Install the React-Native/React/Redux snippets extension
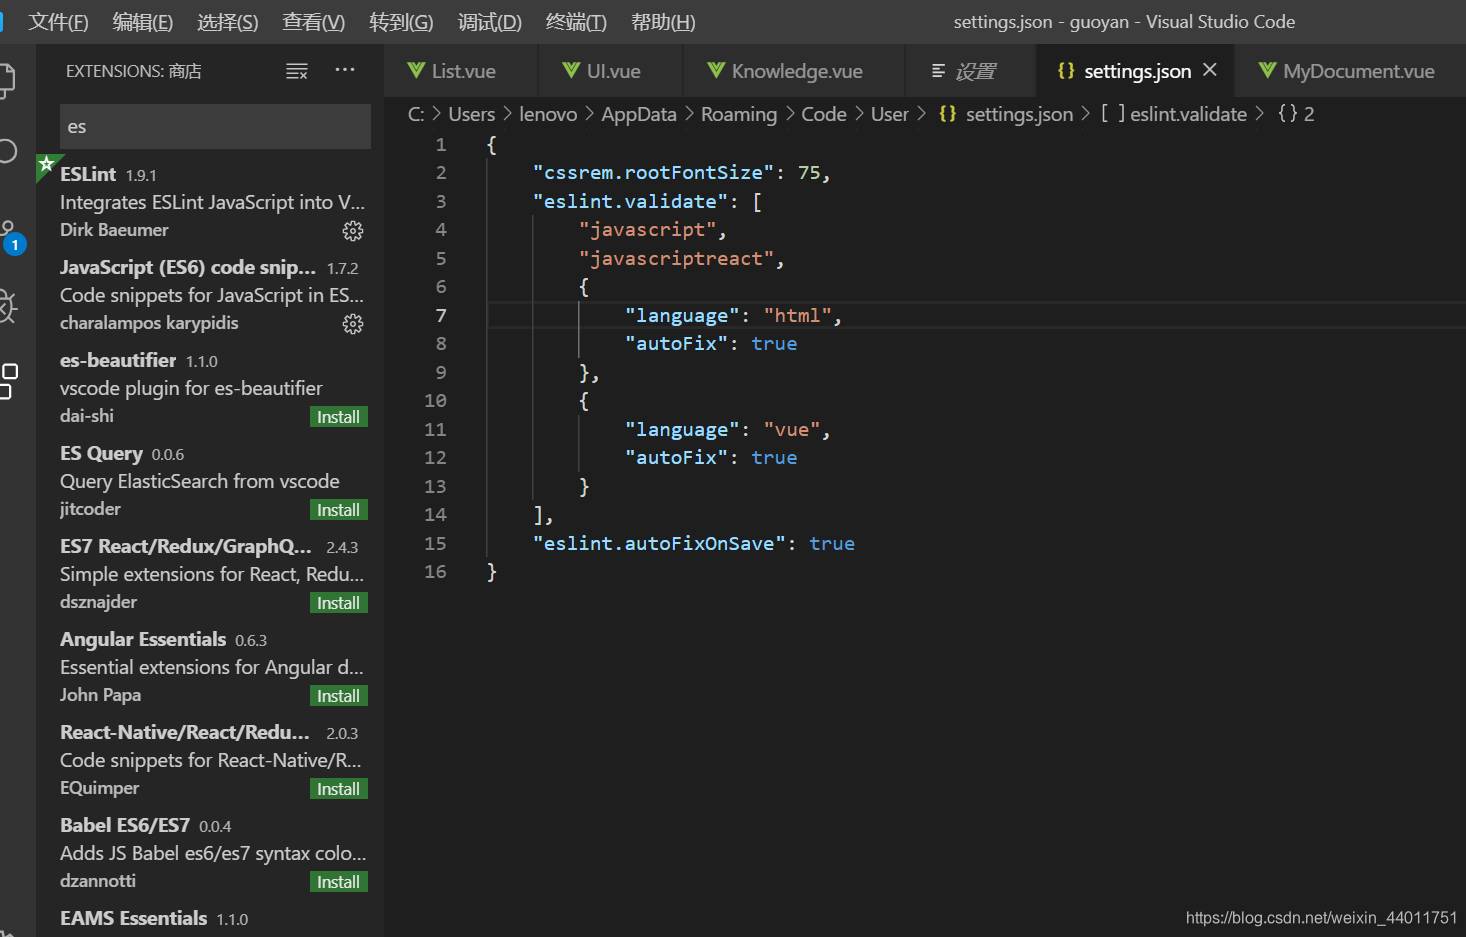1466x937 pixels. pos(339,789)
